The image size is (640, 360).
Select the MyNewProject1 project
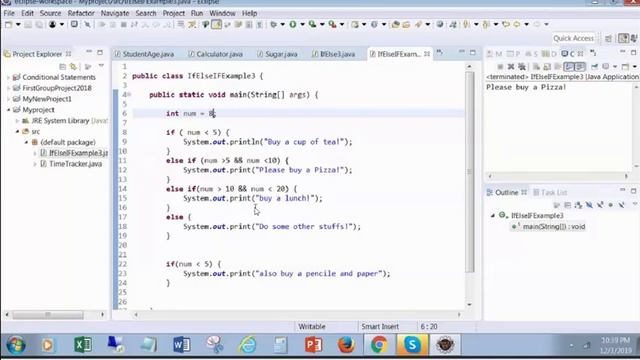(47, 99)
